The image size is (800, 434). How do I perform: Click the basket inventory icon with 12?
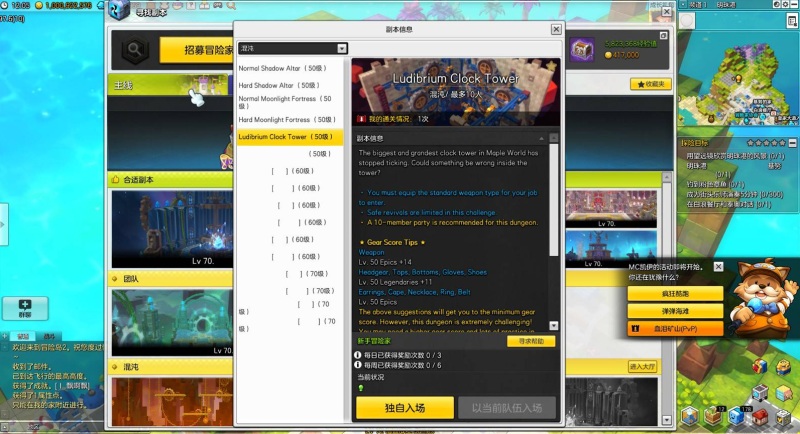point(713,416)
